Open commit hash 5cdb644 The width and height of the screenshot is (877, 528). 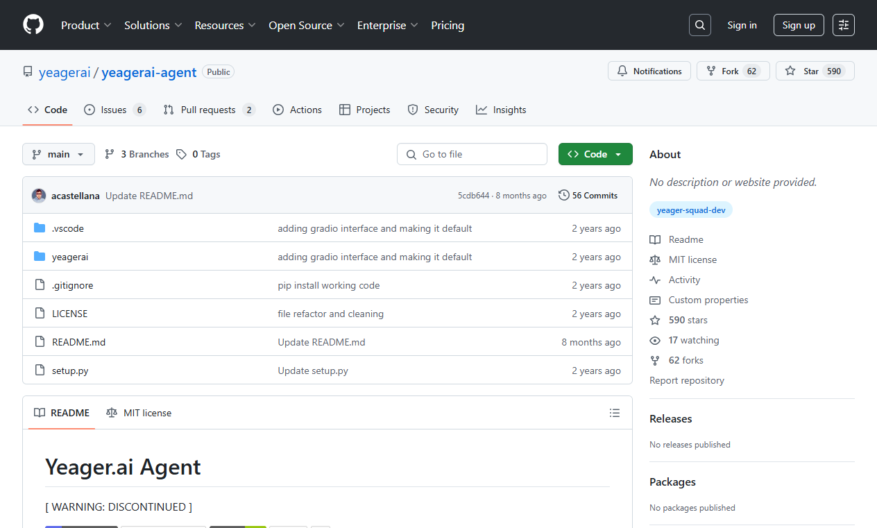pos(473,195)
